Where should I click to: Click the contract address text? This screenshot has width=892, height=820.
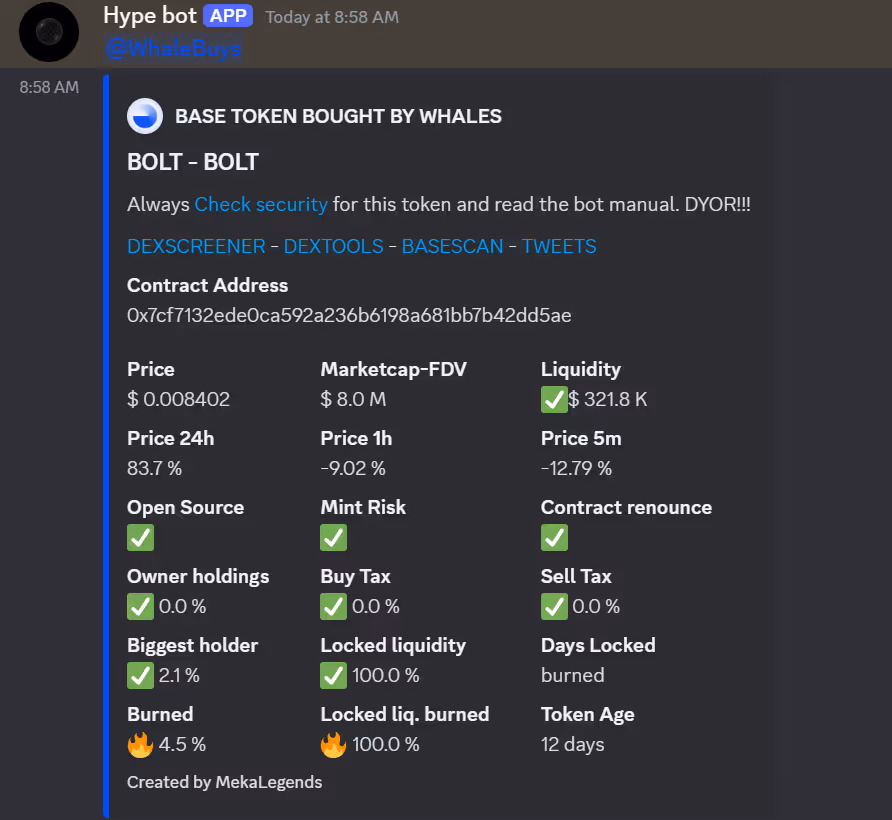pos(349,316)
